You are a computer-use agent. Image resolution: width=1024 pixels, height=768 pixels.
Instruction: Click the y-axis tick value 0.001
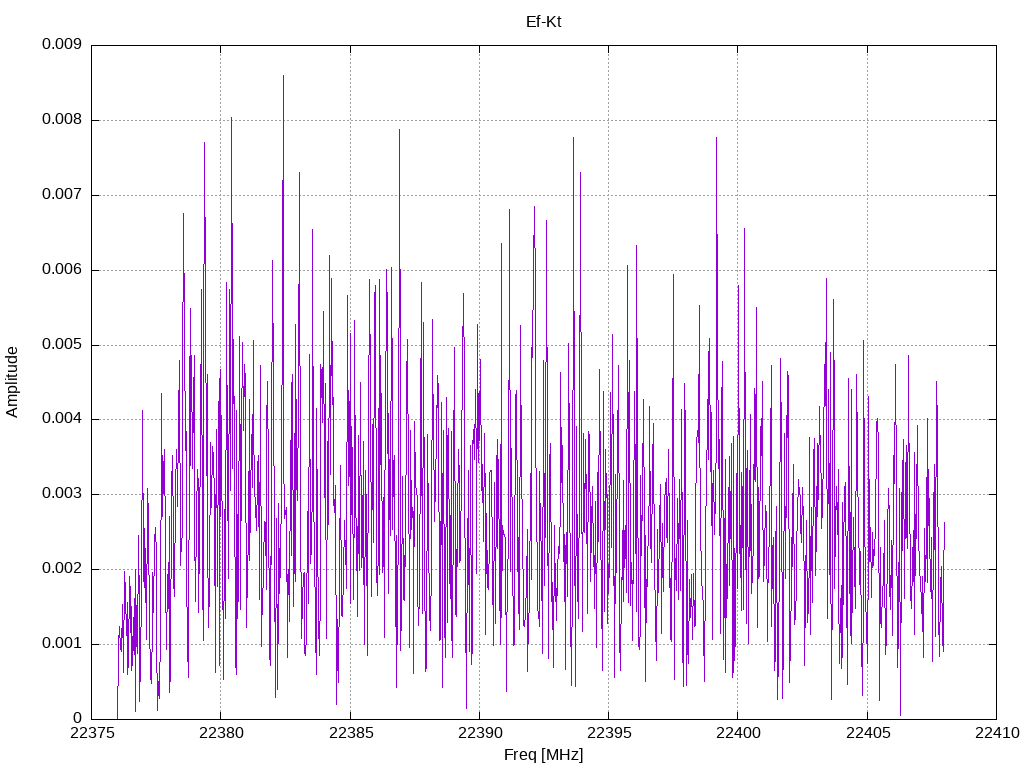(62, 643)
